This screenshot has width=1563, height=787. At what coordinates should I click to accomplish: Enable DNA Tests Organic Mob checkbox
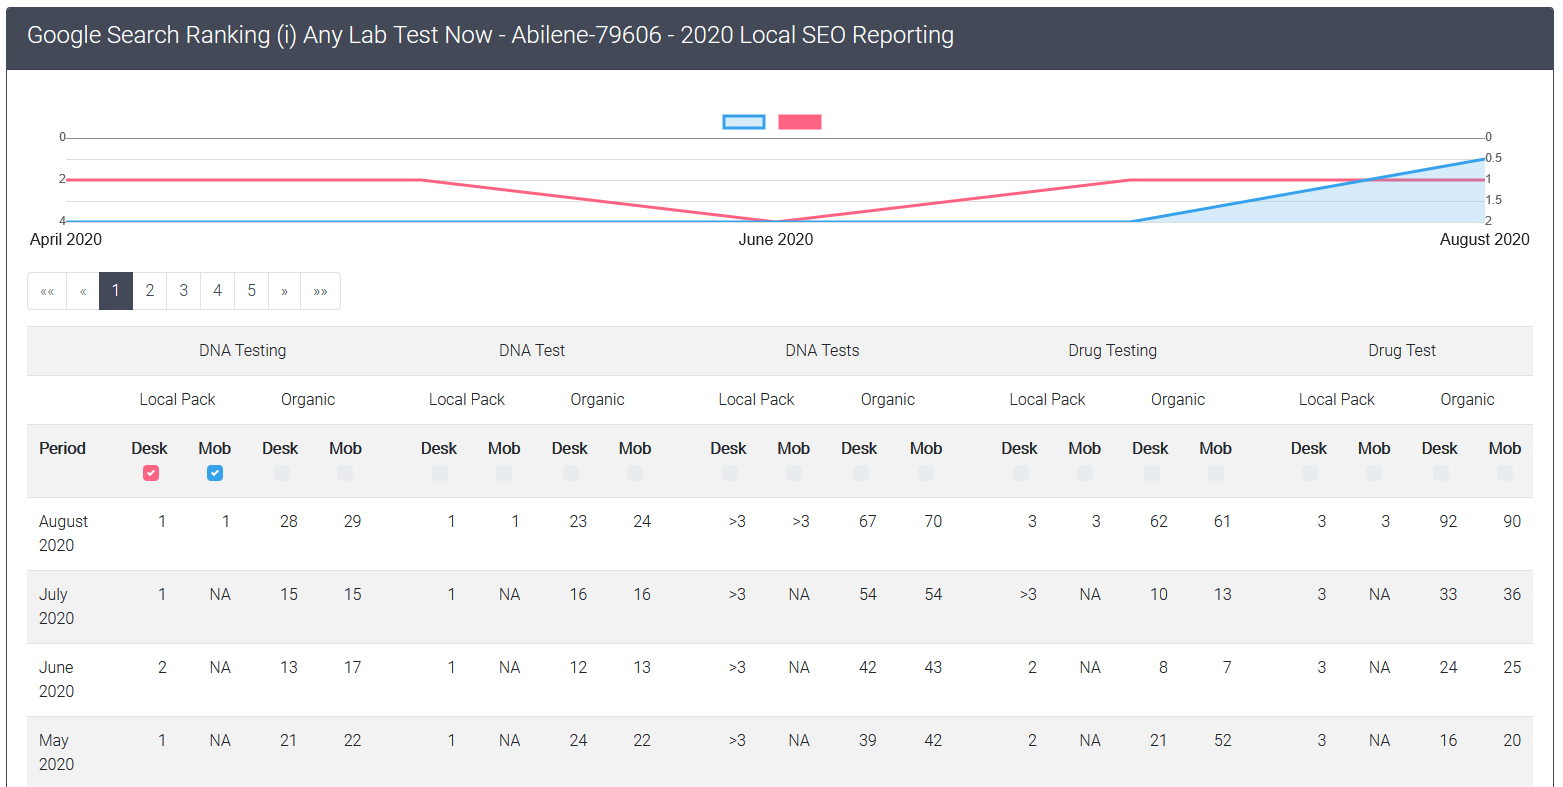(926, 473)
